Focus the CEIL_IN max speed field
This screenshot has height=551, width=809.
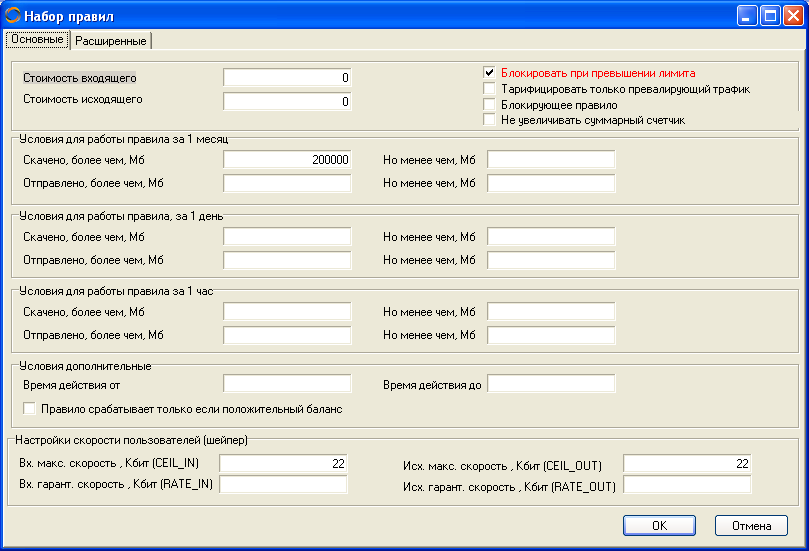click(283, 463)
